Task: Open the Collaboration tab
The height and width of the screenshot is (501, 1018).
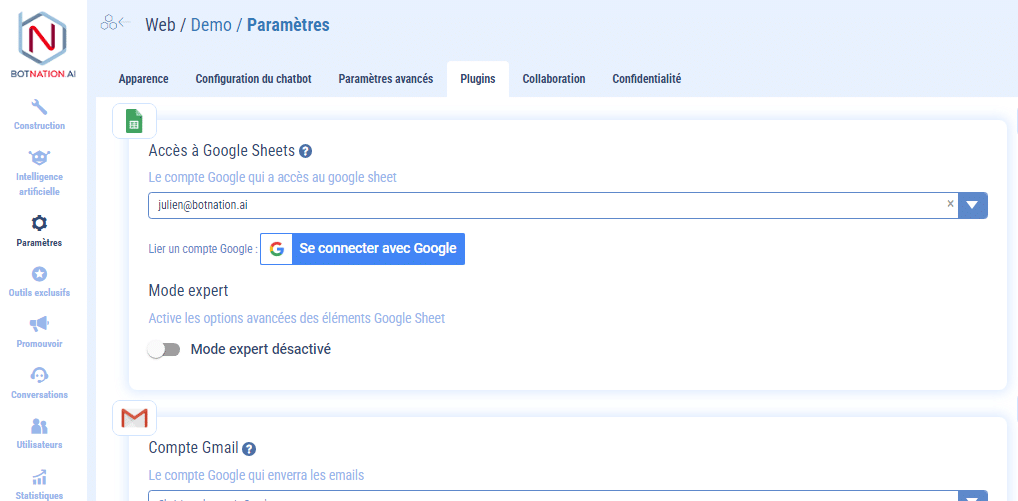Action: click(x=553, y=79)
